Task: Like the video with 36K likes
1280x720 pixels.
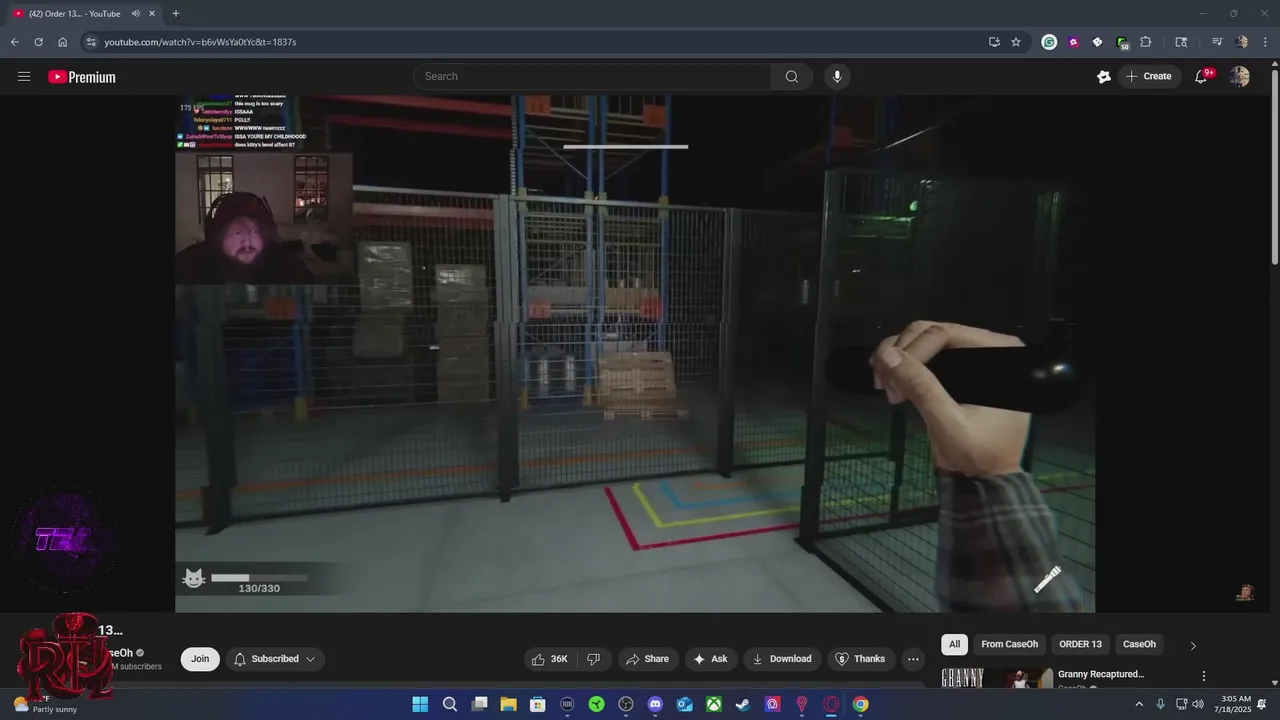Action: (x=550, y=659)
